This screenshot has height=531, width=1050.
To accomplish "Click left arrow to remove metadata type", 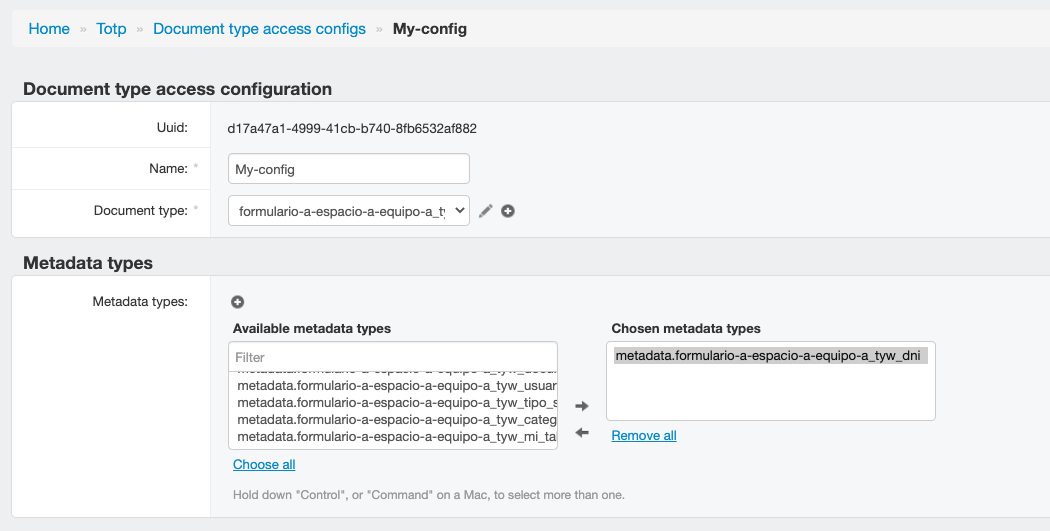I will click(x=583, y=433).
